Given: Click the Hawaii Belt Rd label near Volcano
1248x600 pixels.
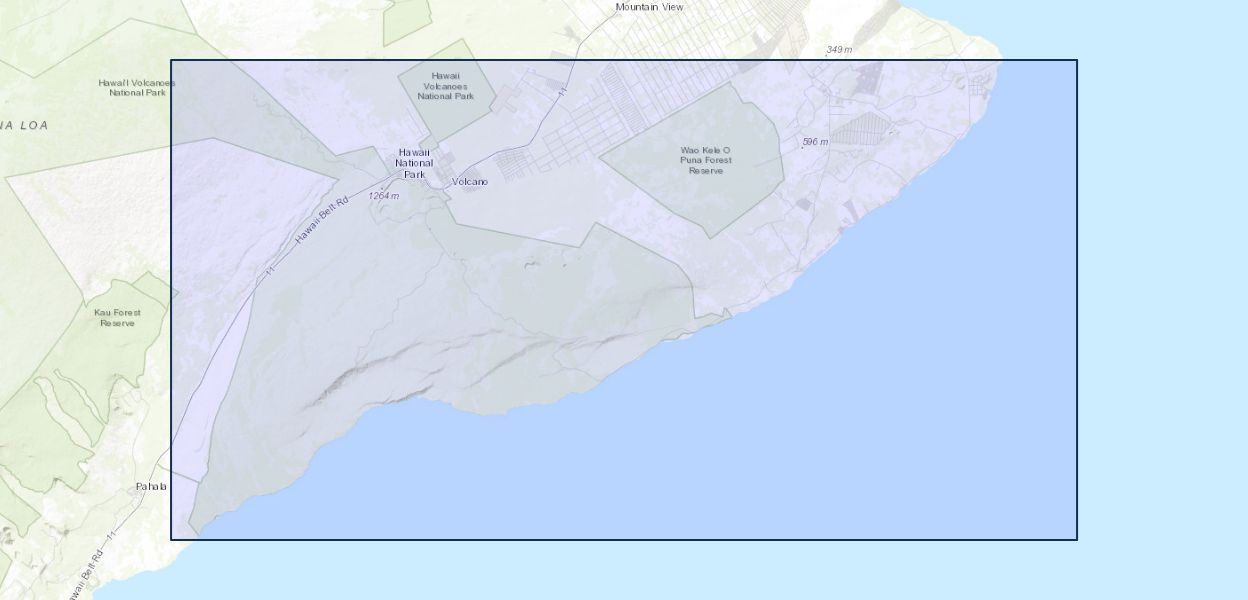Looking at the screenshot, I should click(321, 220).
